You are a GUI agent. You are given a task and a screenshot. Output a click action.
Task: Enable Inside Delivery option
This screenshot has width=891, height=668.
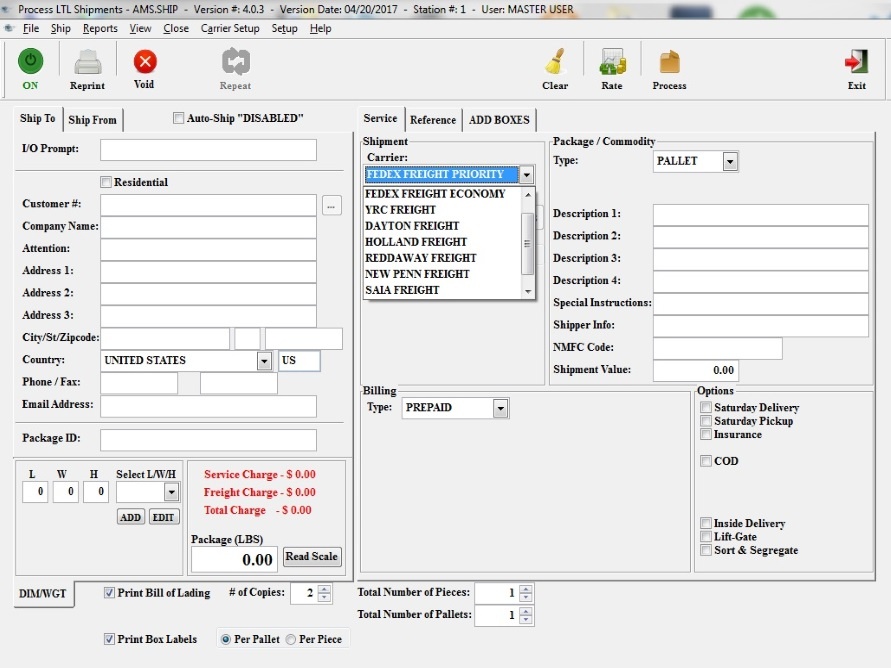706,523
